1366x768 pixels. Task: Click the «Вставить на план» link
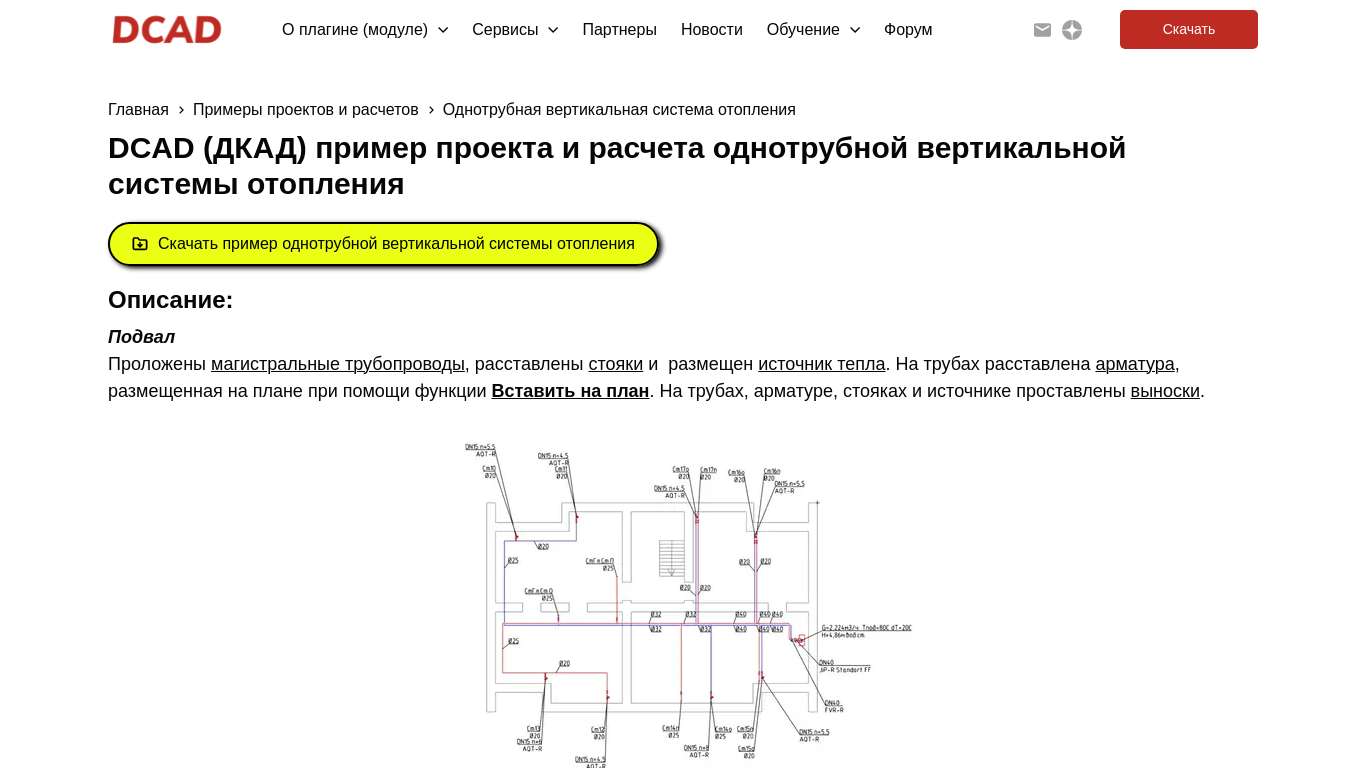[x=570, y=391]
